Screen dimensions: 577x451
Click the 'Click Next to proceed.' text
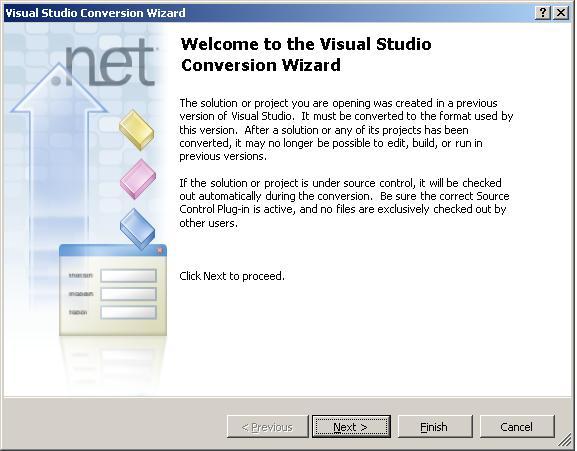(232, 276)
